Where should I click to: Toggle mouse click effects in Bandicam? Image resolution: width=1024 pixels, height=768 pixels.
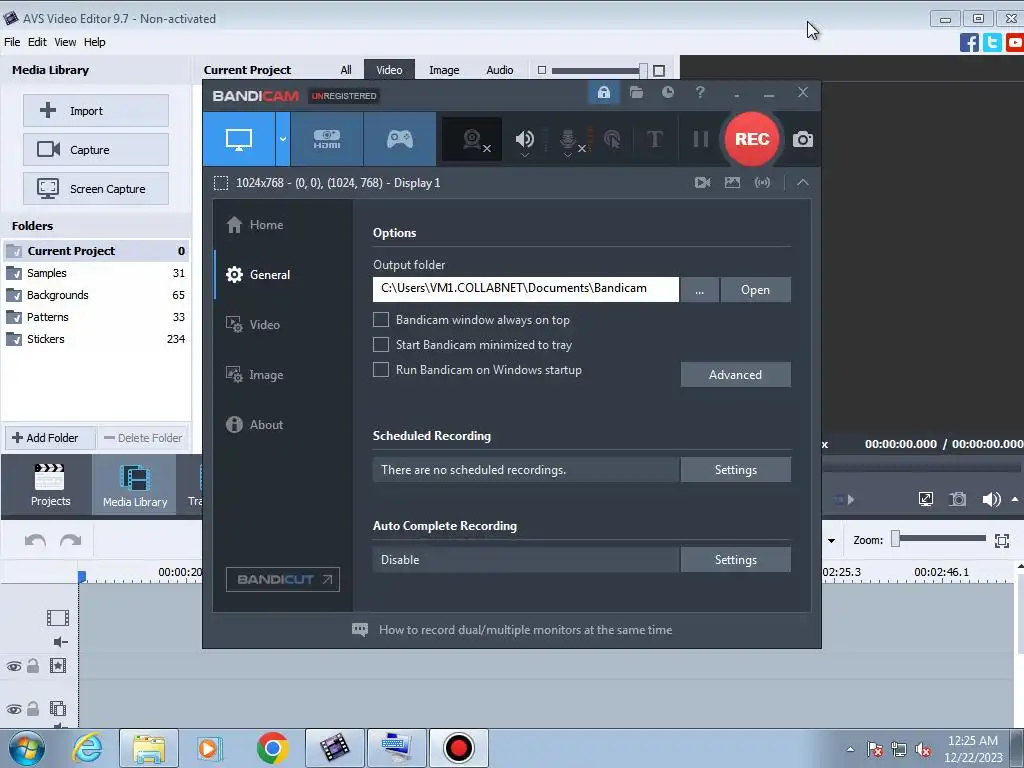612,139
